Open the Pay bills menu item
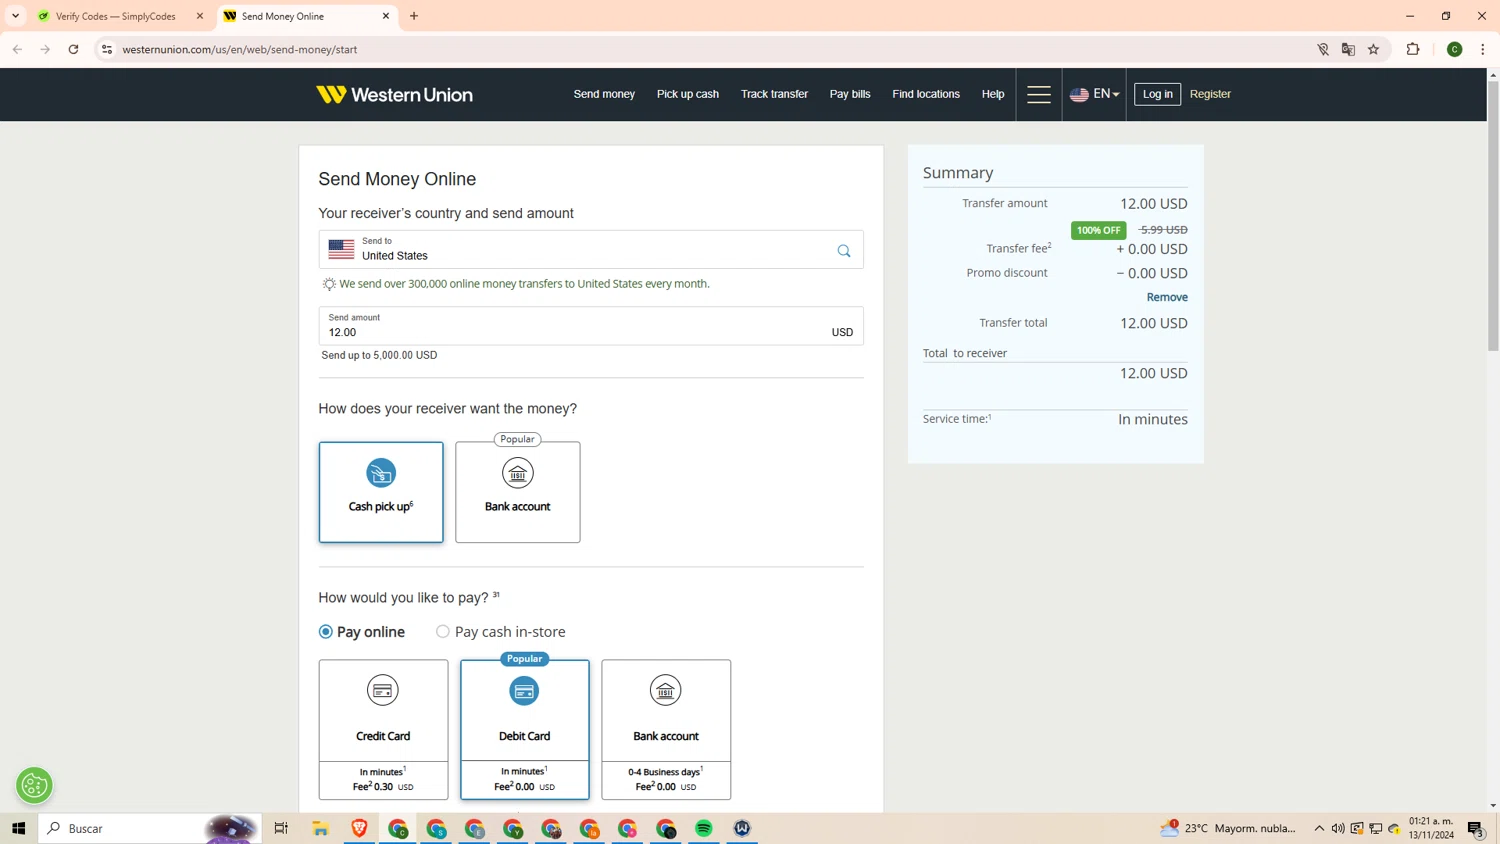The height and width of the screenshot is (844, 1500). (850, 94)
